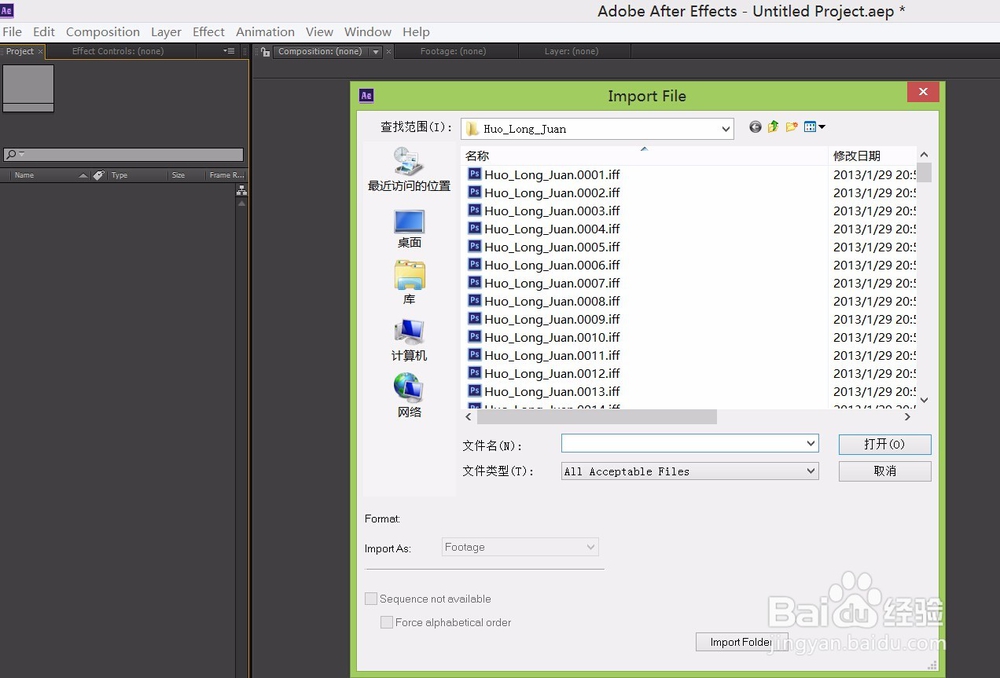Viewport: 1000px width, 678px height.
Task: Click PS file icon of Huo_Long_Juan.0005.iff
Action: click(x=474, y=246)
